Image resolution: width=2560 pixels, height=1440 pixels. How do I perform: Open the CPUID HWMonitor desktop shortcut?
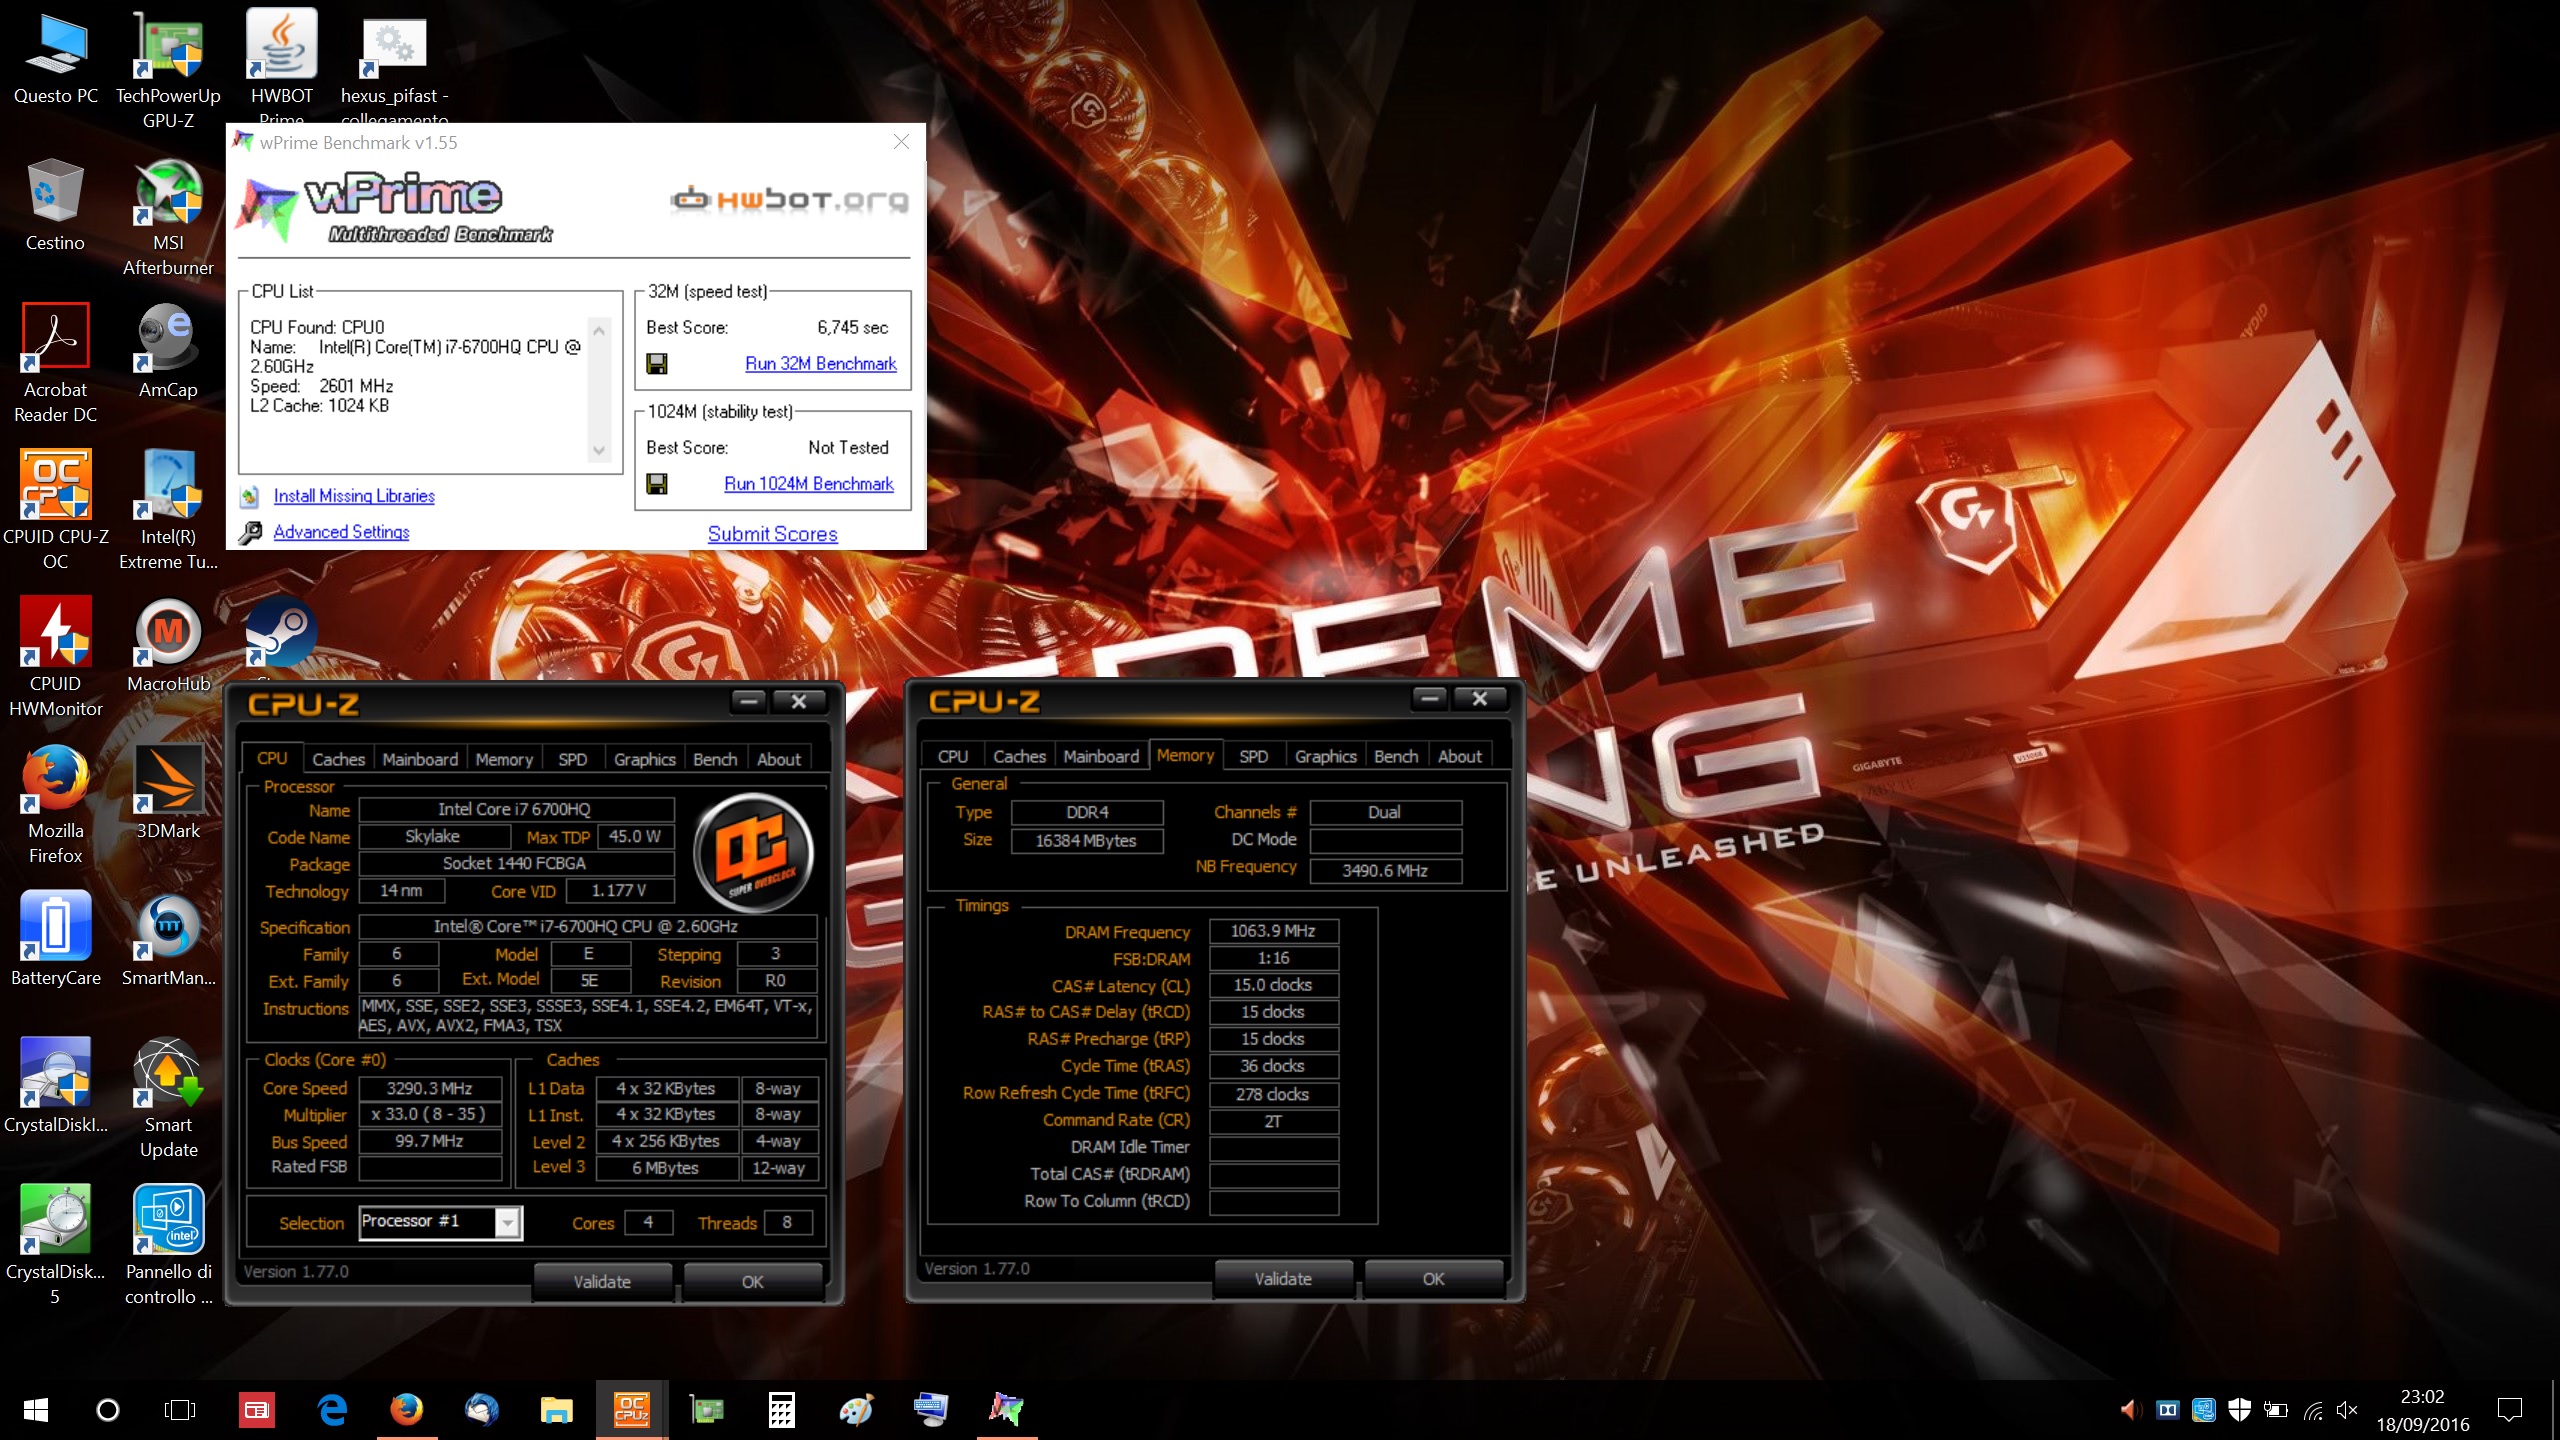click(55, 658)
